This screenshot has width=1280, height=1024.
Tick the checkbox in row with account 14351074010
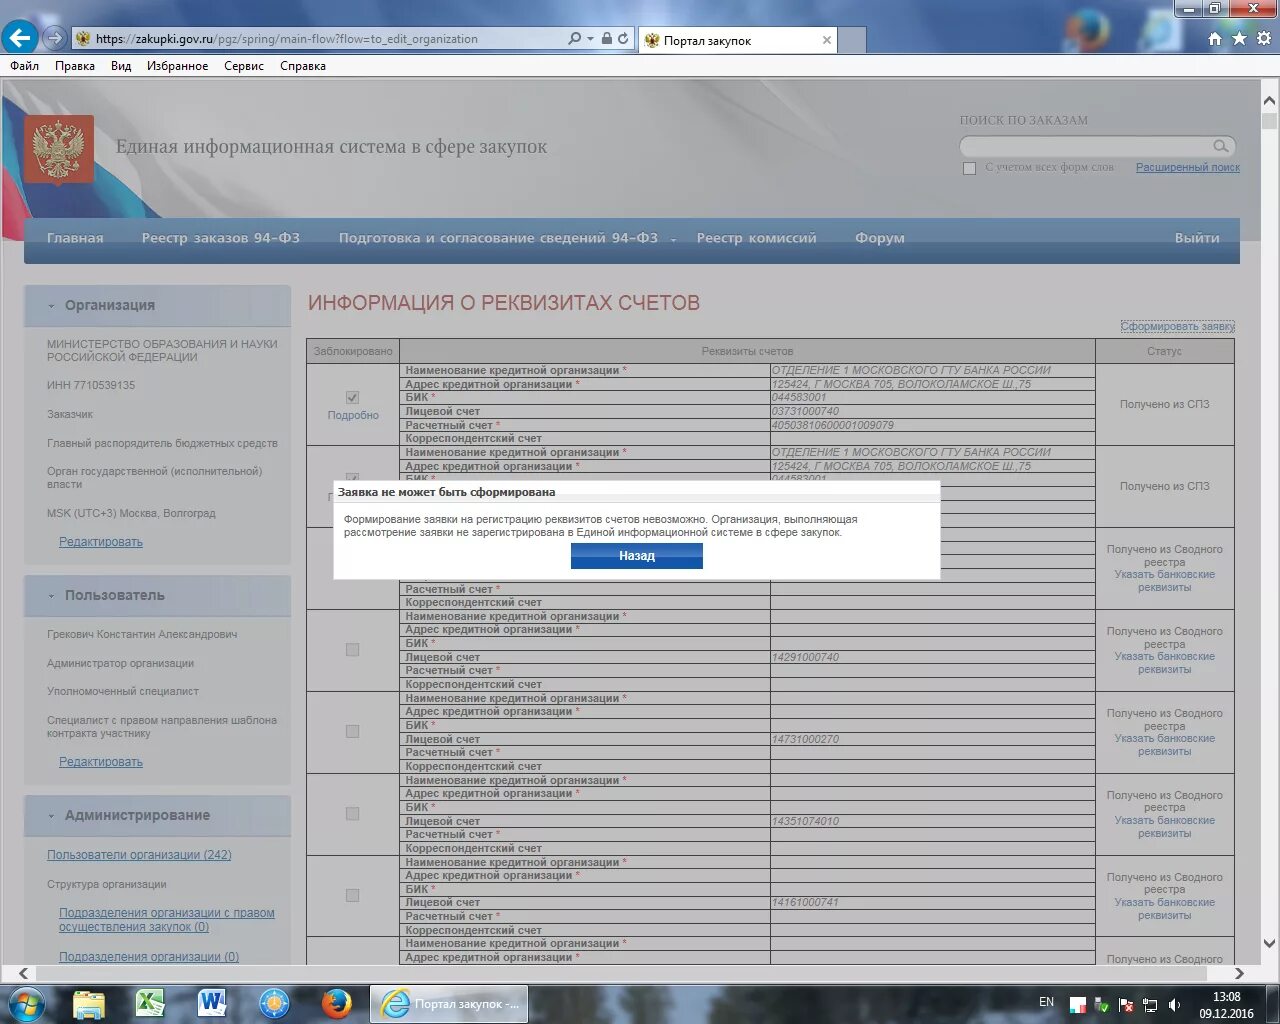[352, 814]
